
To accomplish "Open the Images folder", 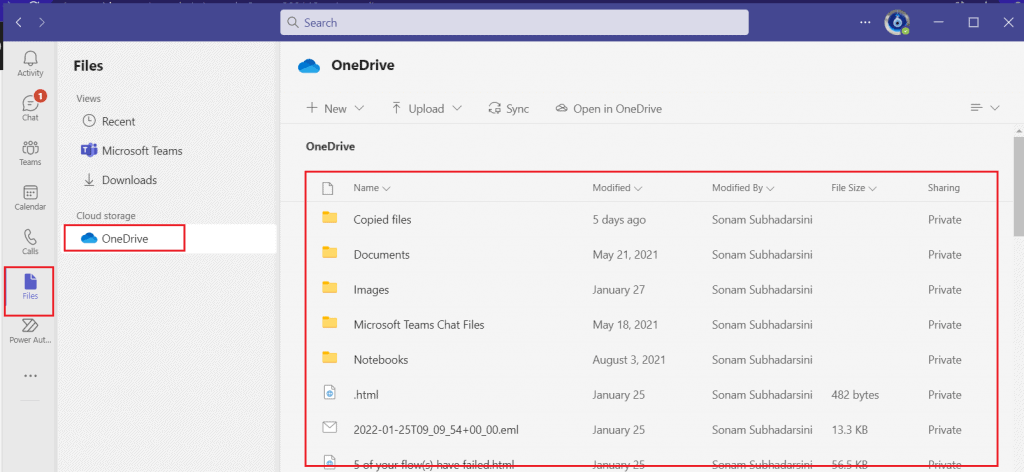I will [371, 290].
